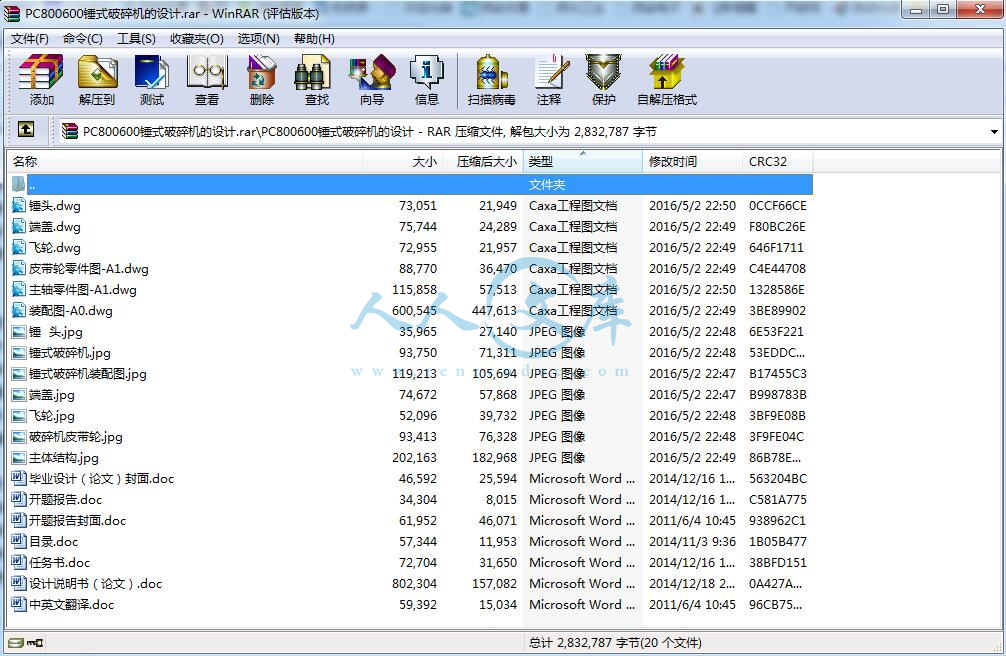Open the 工具(S) menu
This screenshot has width=1006, height=656.
tap(136, 39)
